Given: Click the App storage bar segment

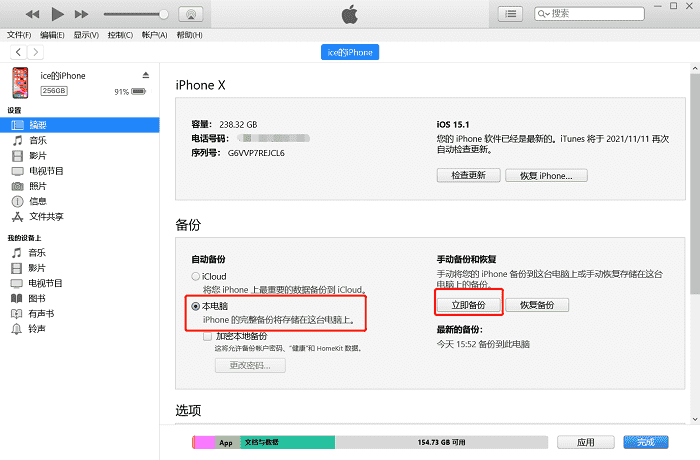Looking at the screenshot, I should click(x=228, y=442).
